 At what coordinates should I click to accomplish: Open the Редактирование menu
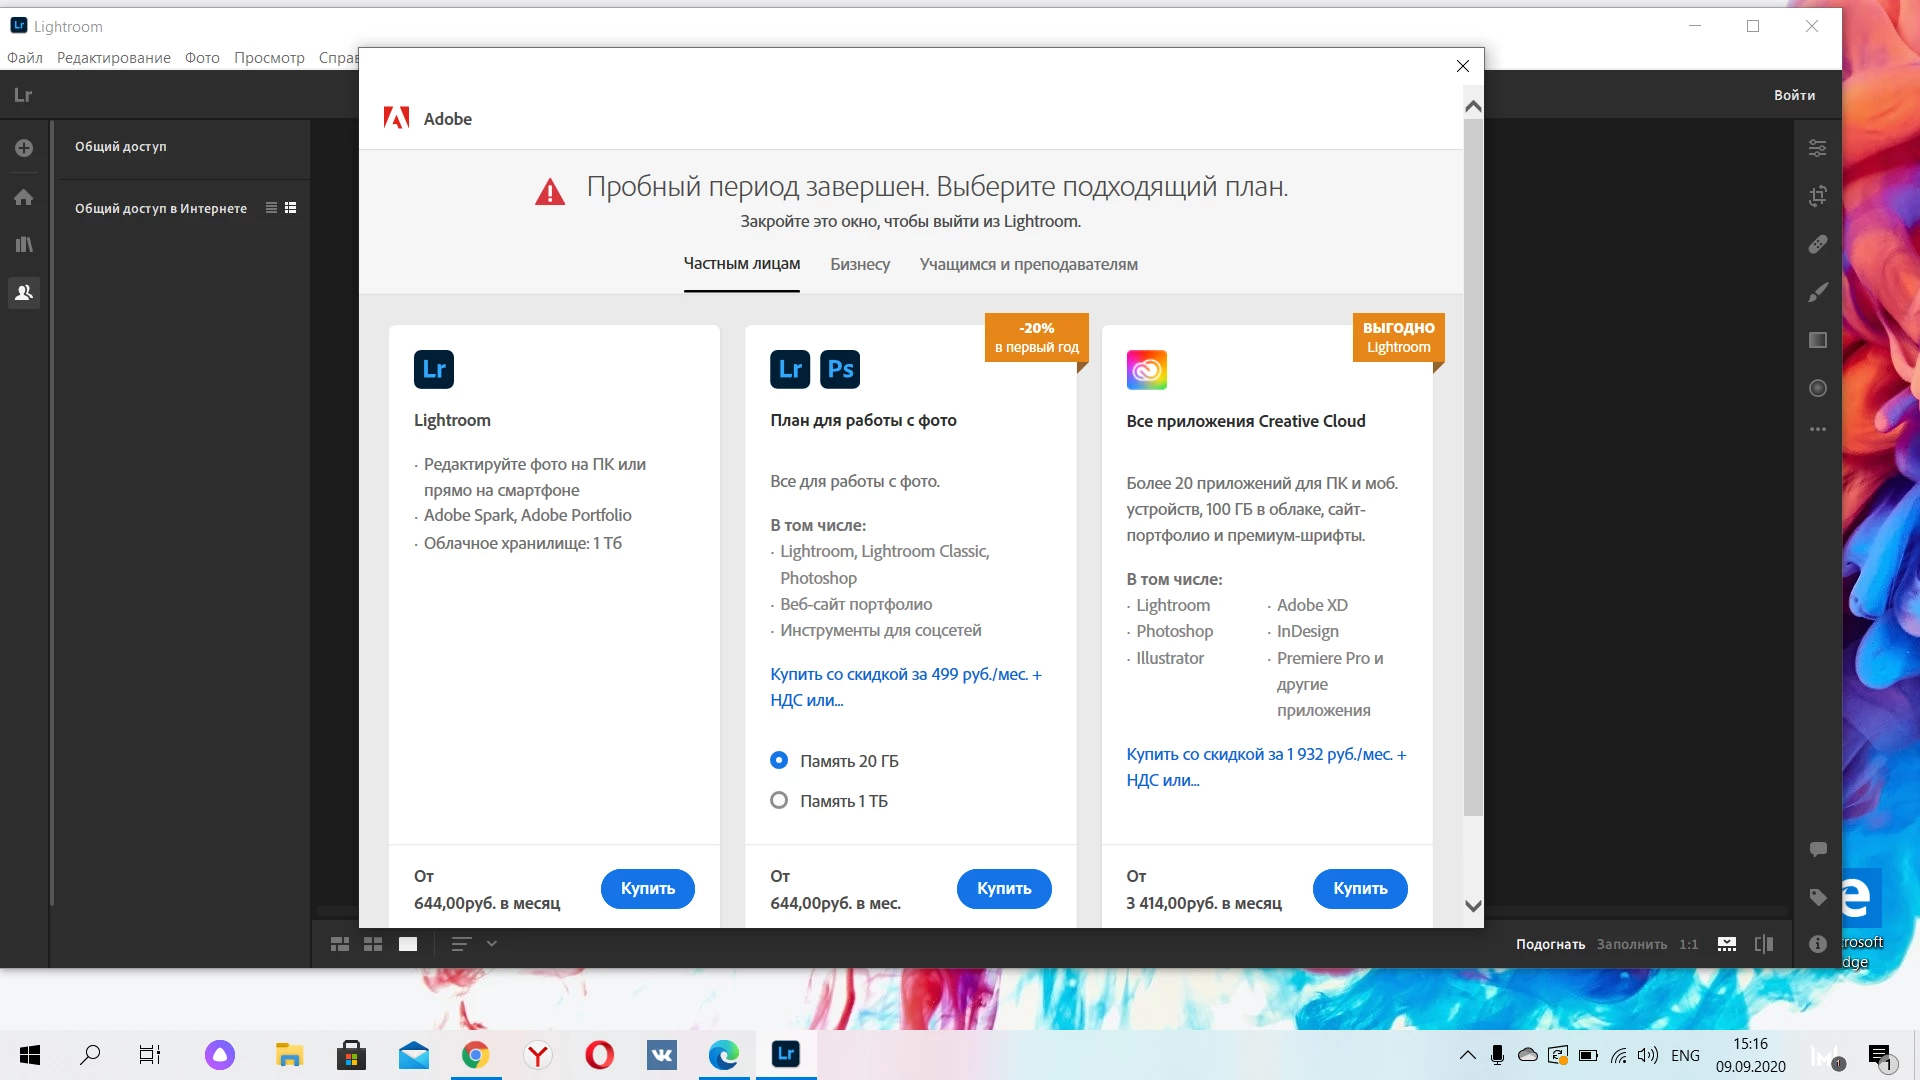pyautogui.click(x=113, y=58)
